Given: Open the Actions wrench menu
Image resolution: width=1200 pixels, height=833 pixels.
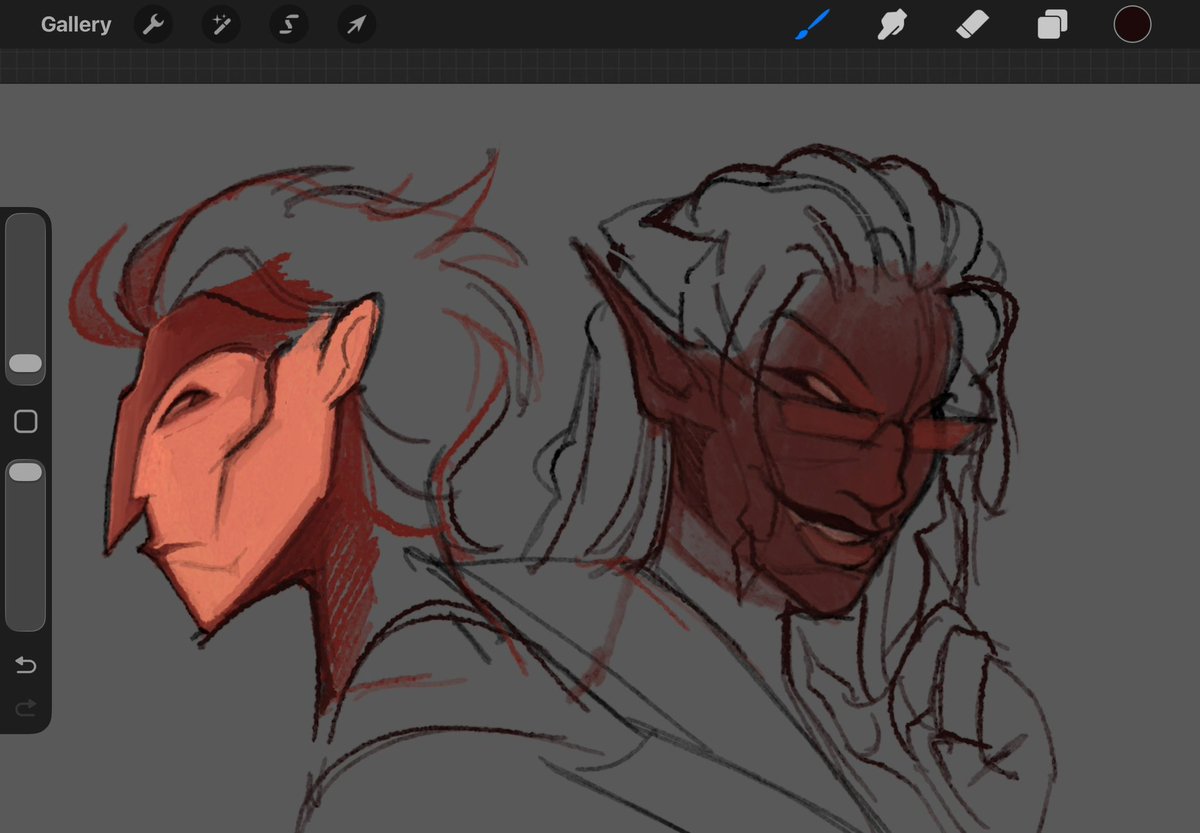Looking at the screenshot, I should [x=153, y=25].
